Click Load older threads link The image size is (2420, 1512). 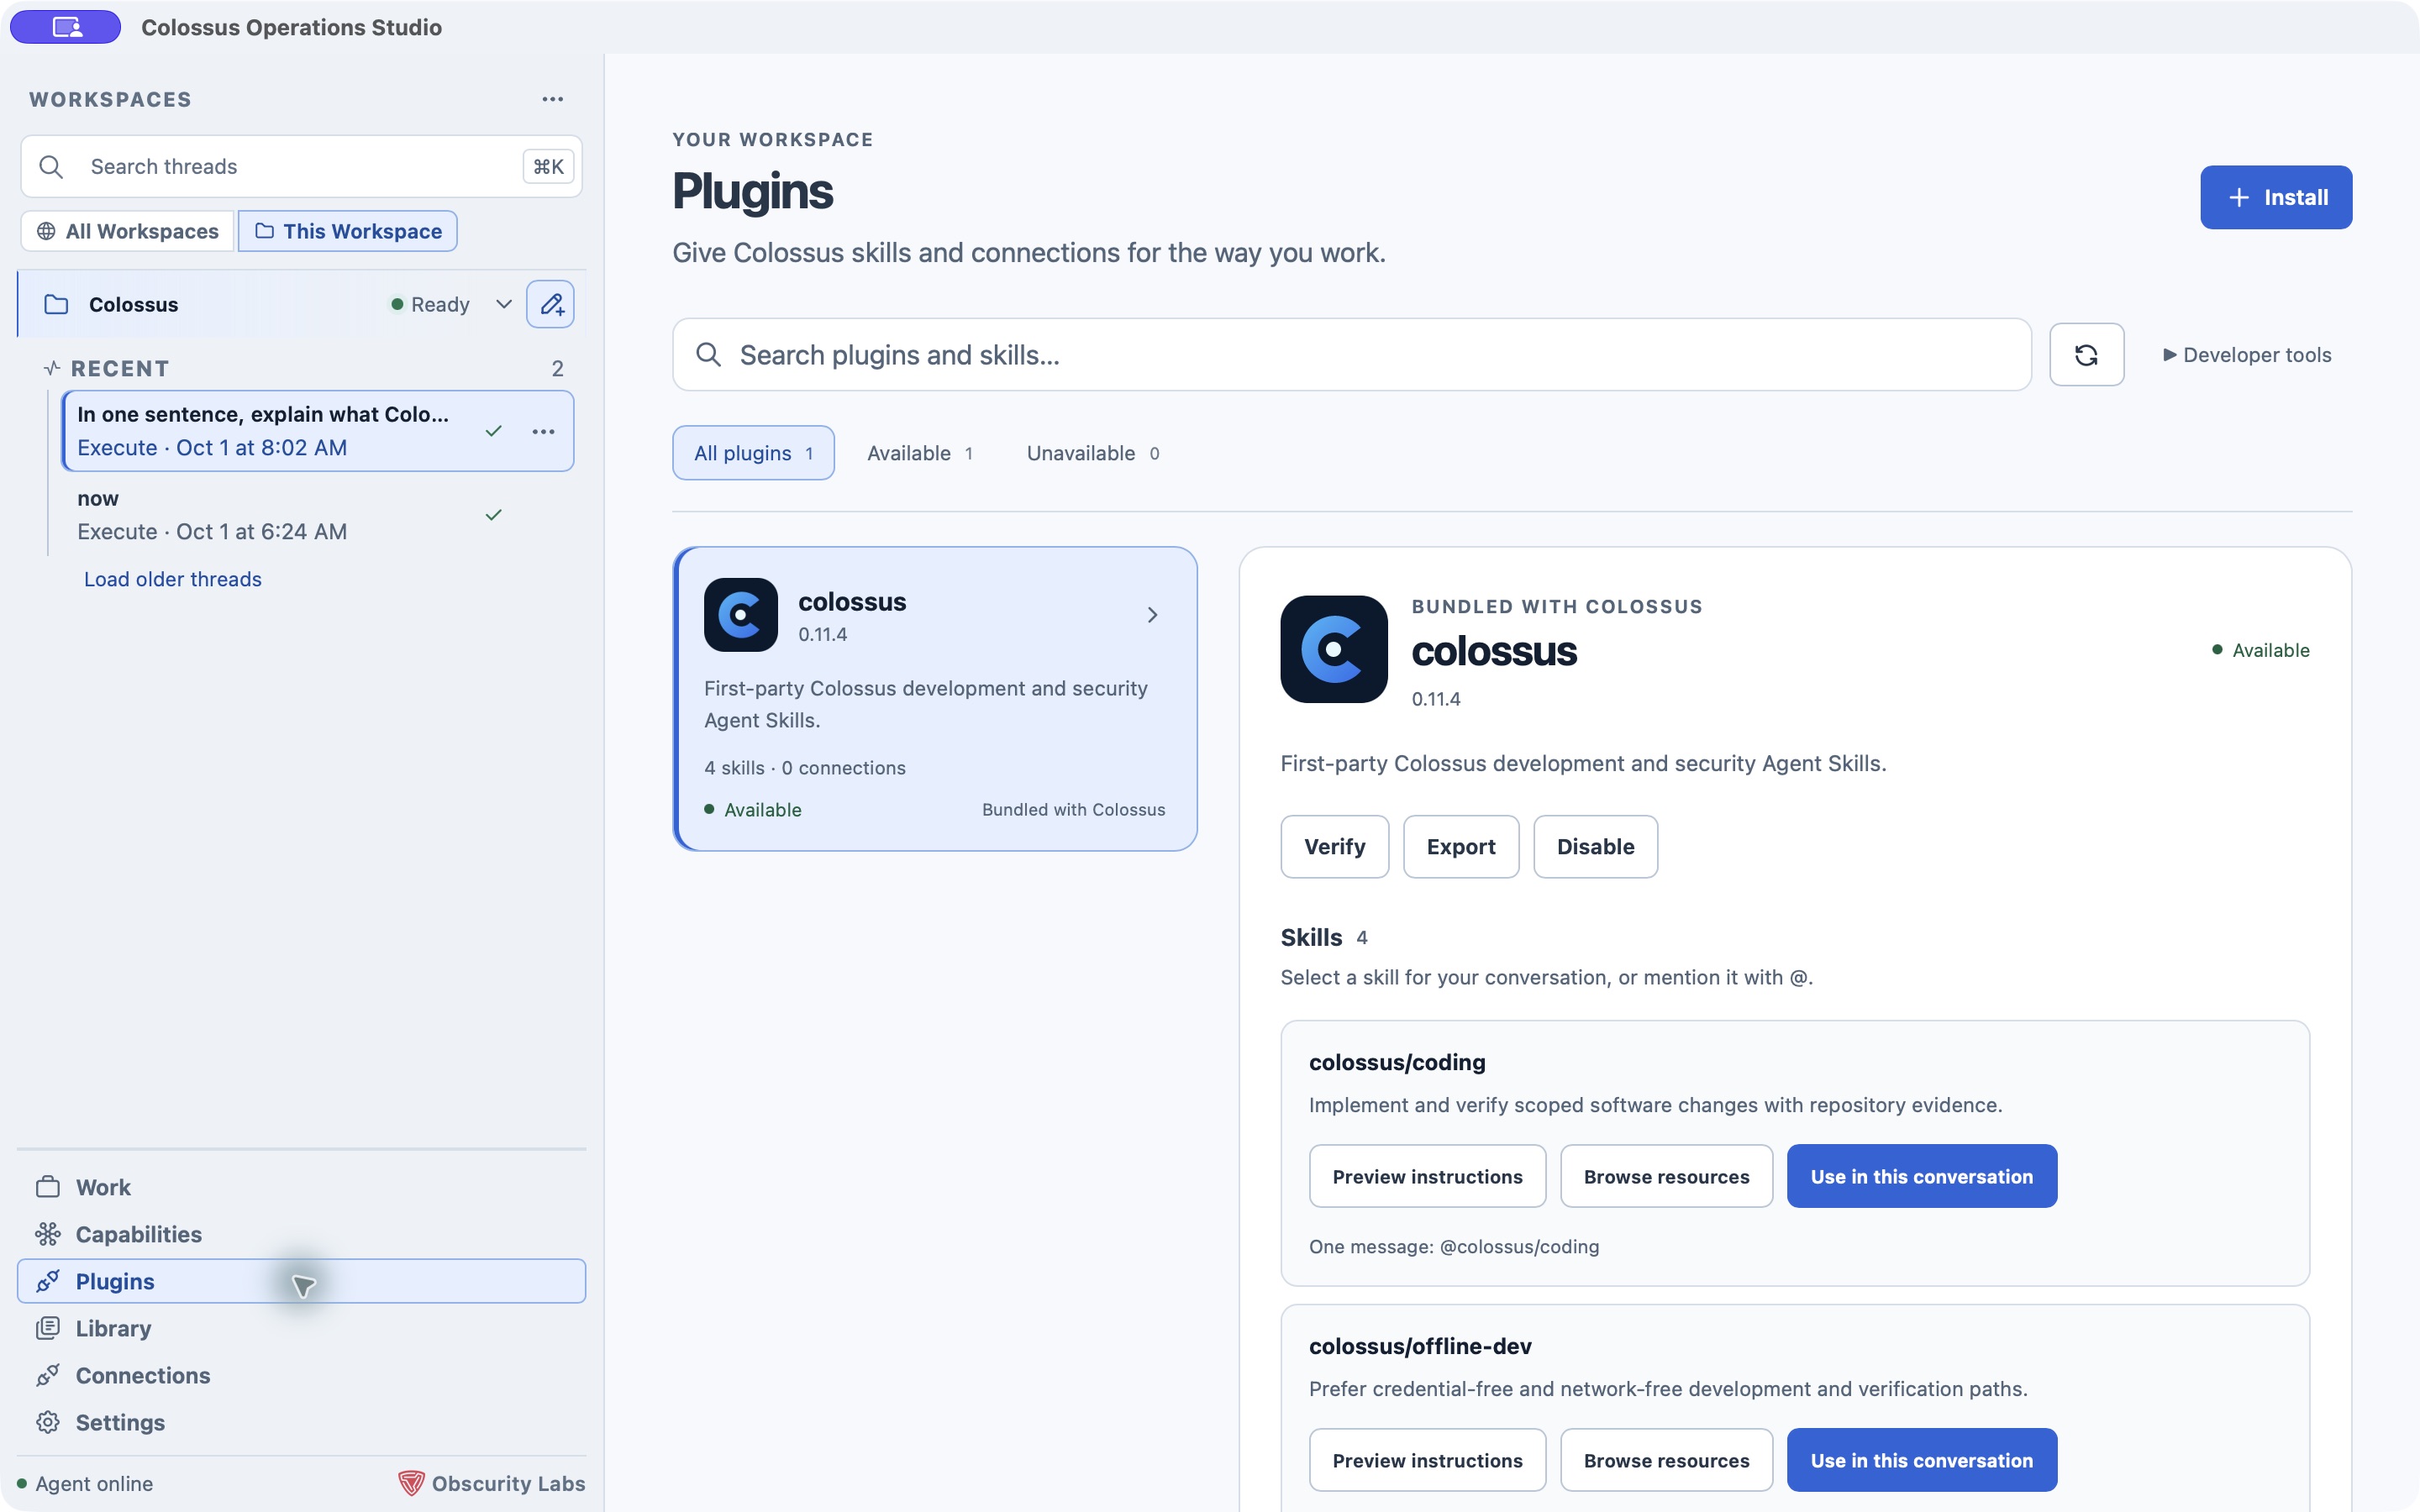click(x=172, y=579)
